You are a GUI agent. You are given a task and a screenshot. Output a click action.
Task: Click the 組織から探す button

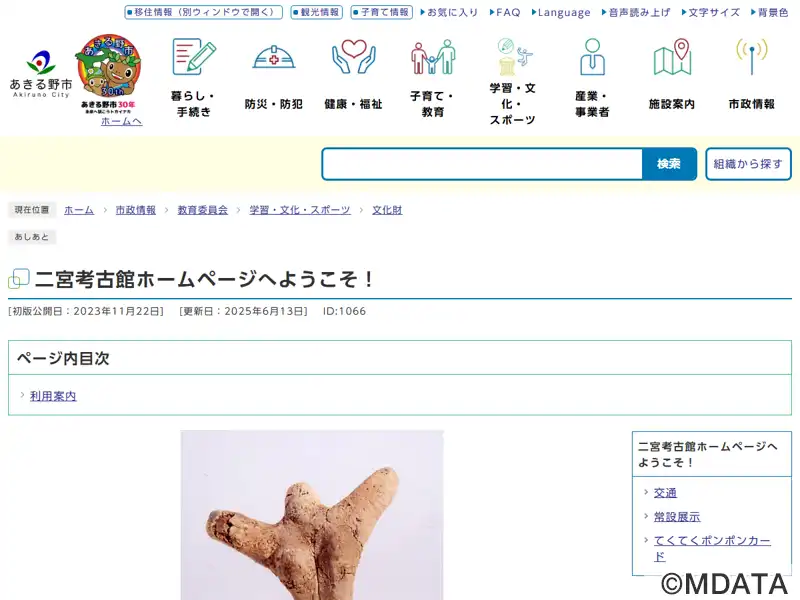(x=748, y=164)
